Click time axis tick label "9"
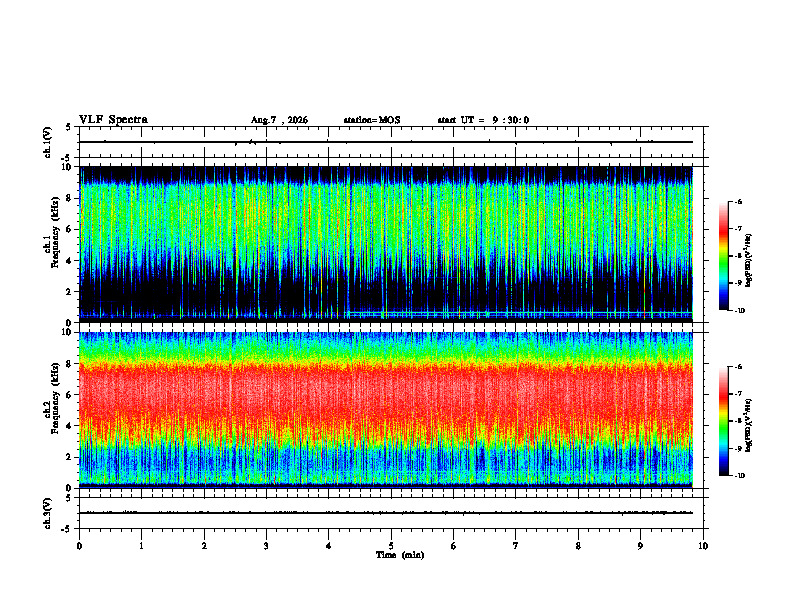This screenshot has width=792, height=612. click(x=640, y=546)
